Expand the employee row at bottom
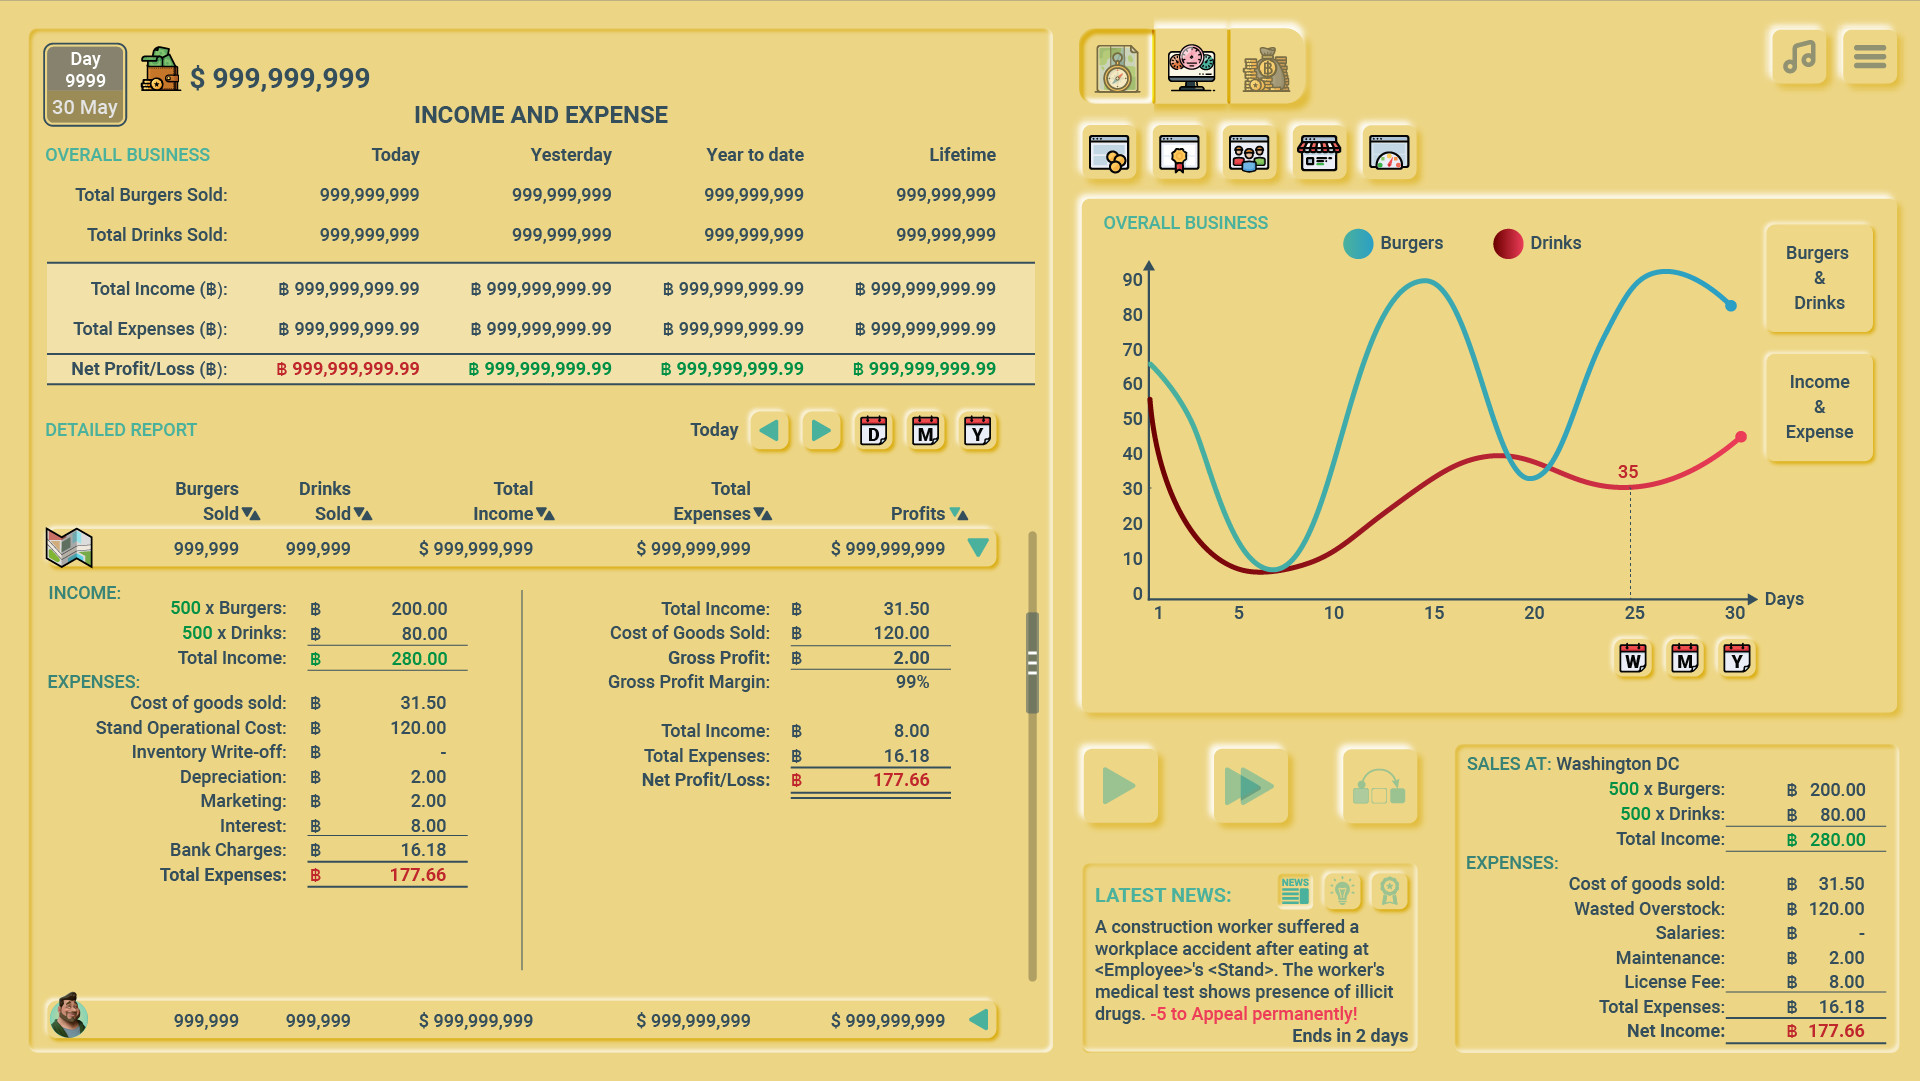 [x=978, y=1020]
